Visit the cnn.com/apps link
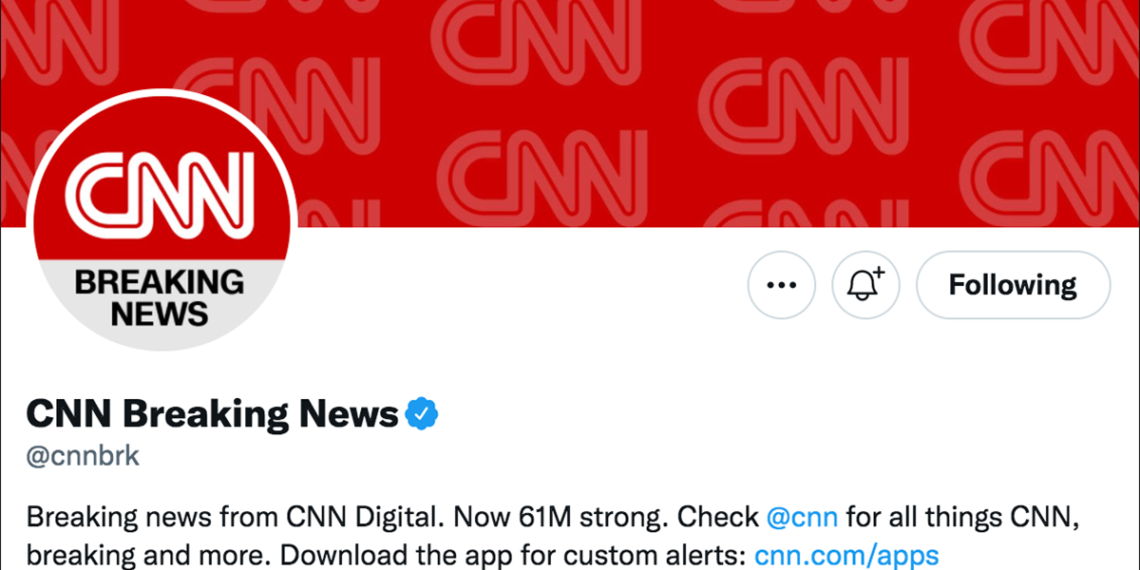This screenshot has width=1140, height=570. click(846, 555)
